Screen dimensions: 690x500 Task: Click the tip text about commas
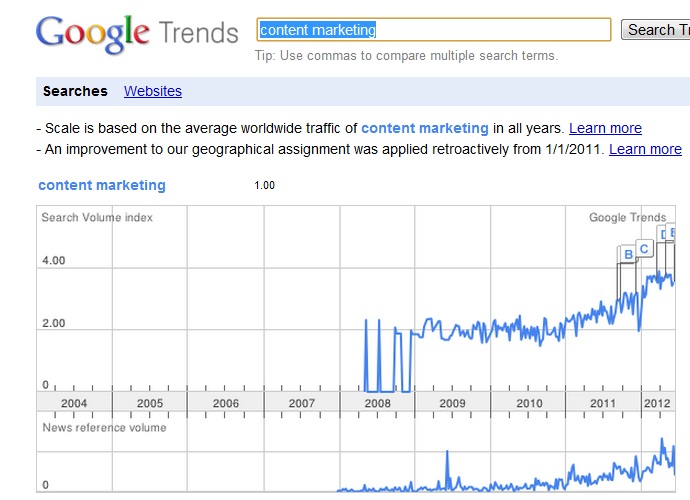point(406,56)
